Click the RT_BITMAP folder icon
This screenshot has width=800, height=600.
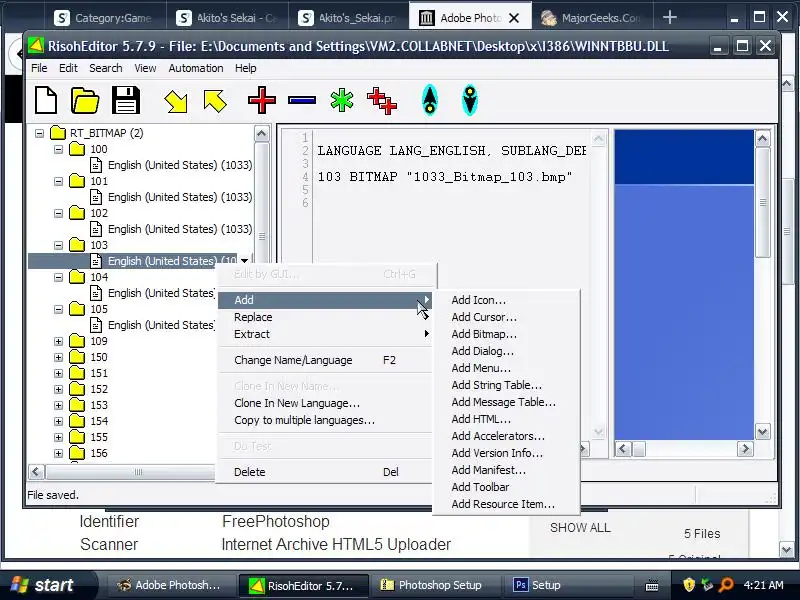point(58,133)
